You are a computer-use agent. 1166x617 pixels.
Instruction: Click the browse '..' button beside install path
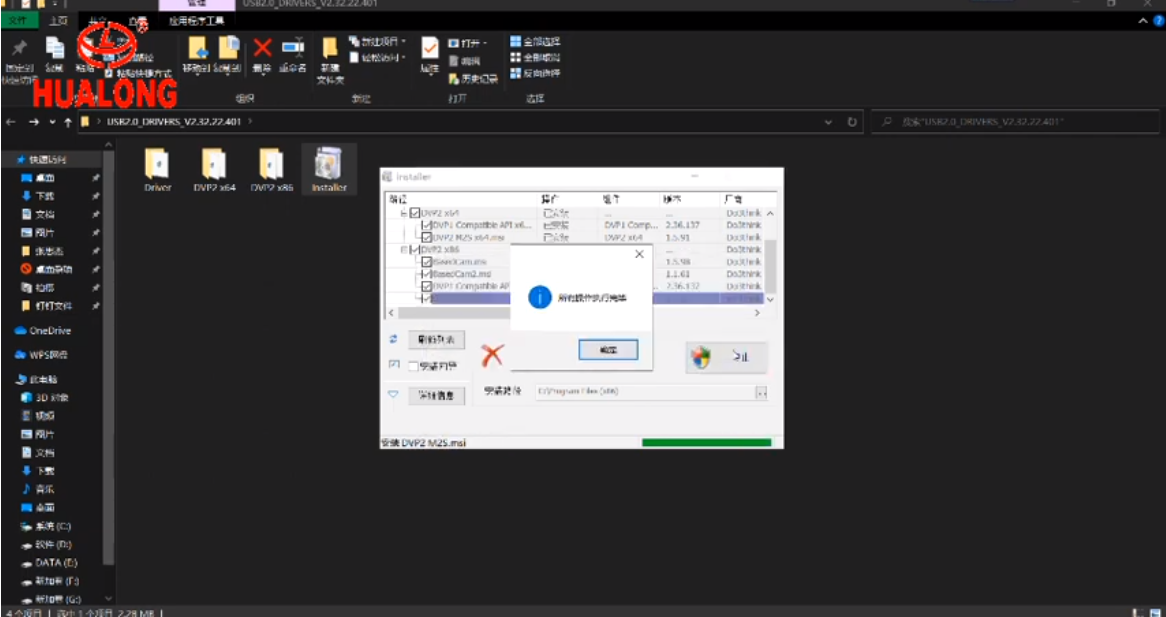pos(761,393)
